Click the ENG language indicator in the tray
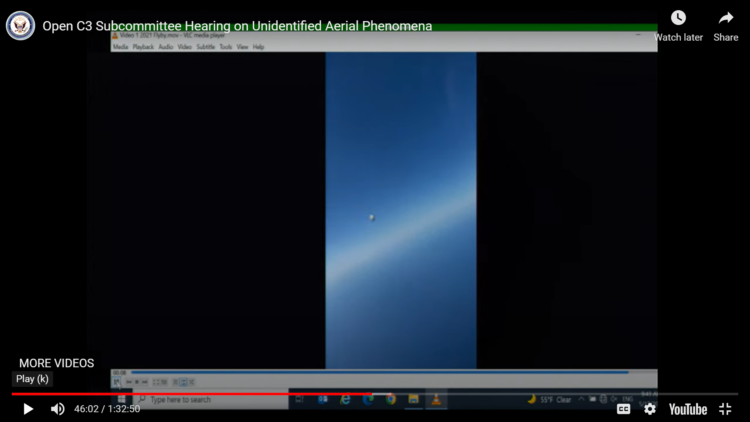Viewport: 750px width, 422px height. tap(628, 399)
